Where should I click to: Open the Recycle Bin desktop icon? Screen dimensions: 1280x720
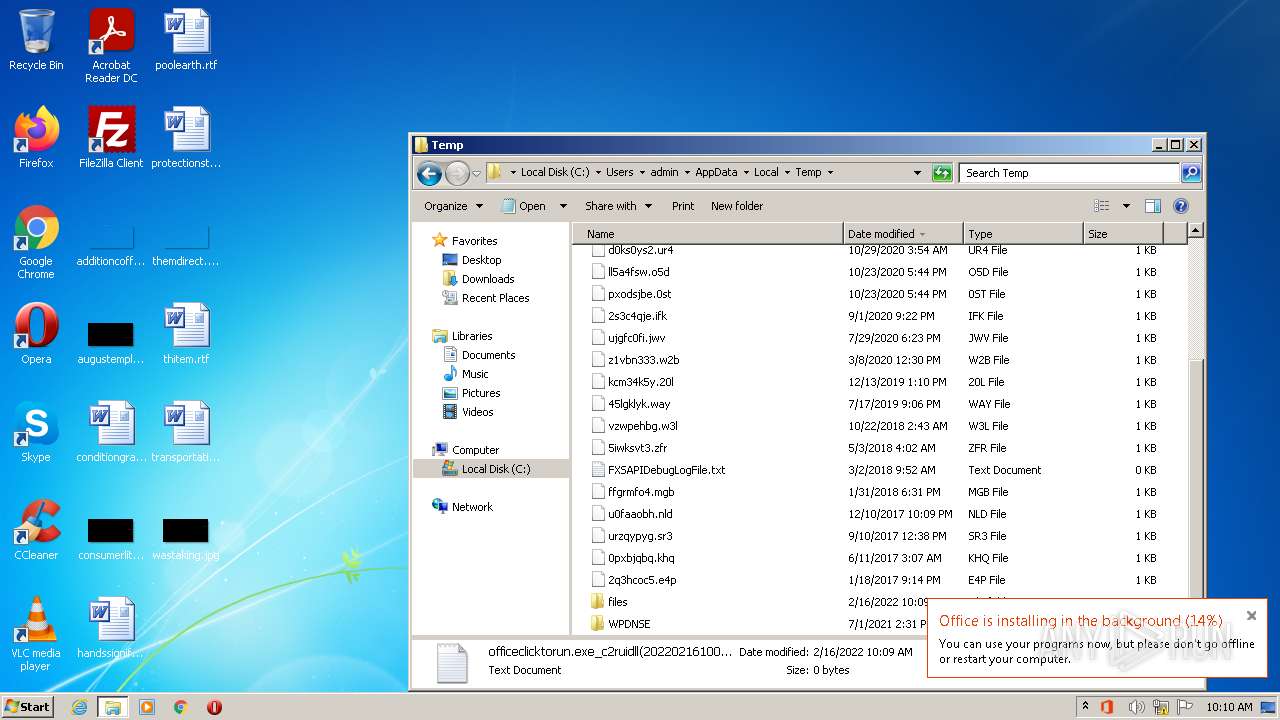(36, 40)
